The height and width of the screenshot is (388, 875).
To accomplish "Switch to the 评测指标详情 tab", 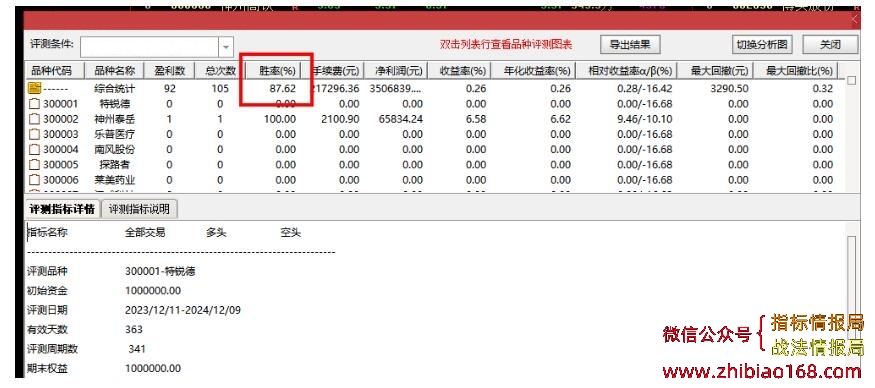I will tap(62, 209).
